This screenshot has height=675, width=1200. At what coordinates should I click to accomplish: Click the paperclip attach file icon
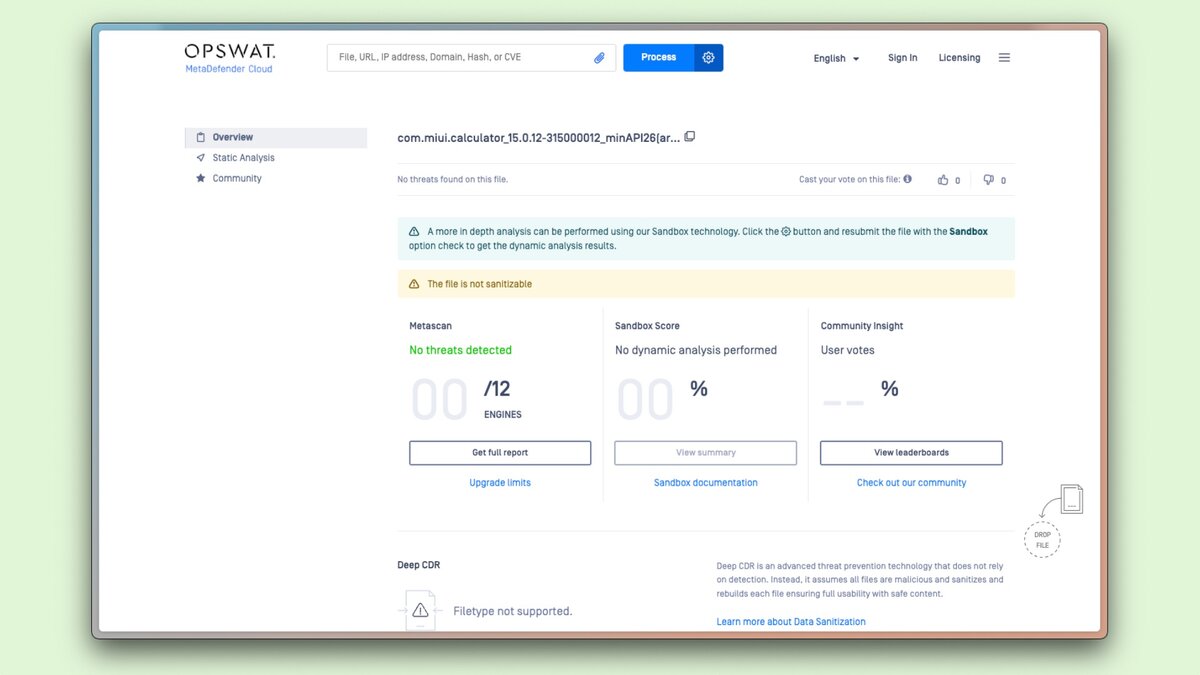(x=600, y=58)
